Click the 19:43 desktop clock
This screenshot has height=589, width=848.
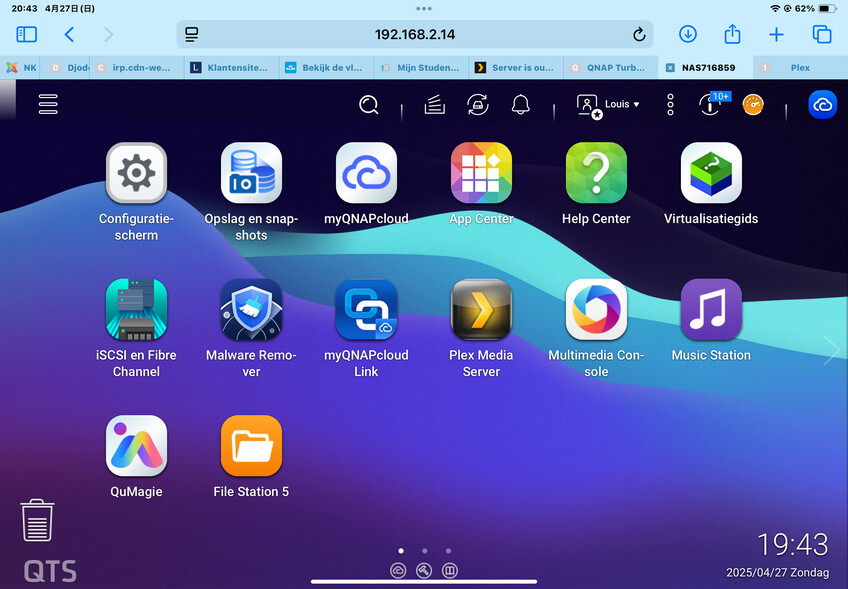coord(792,544)
